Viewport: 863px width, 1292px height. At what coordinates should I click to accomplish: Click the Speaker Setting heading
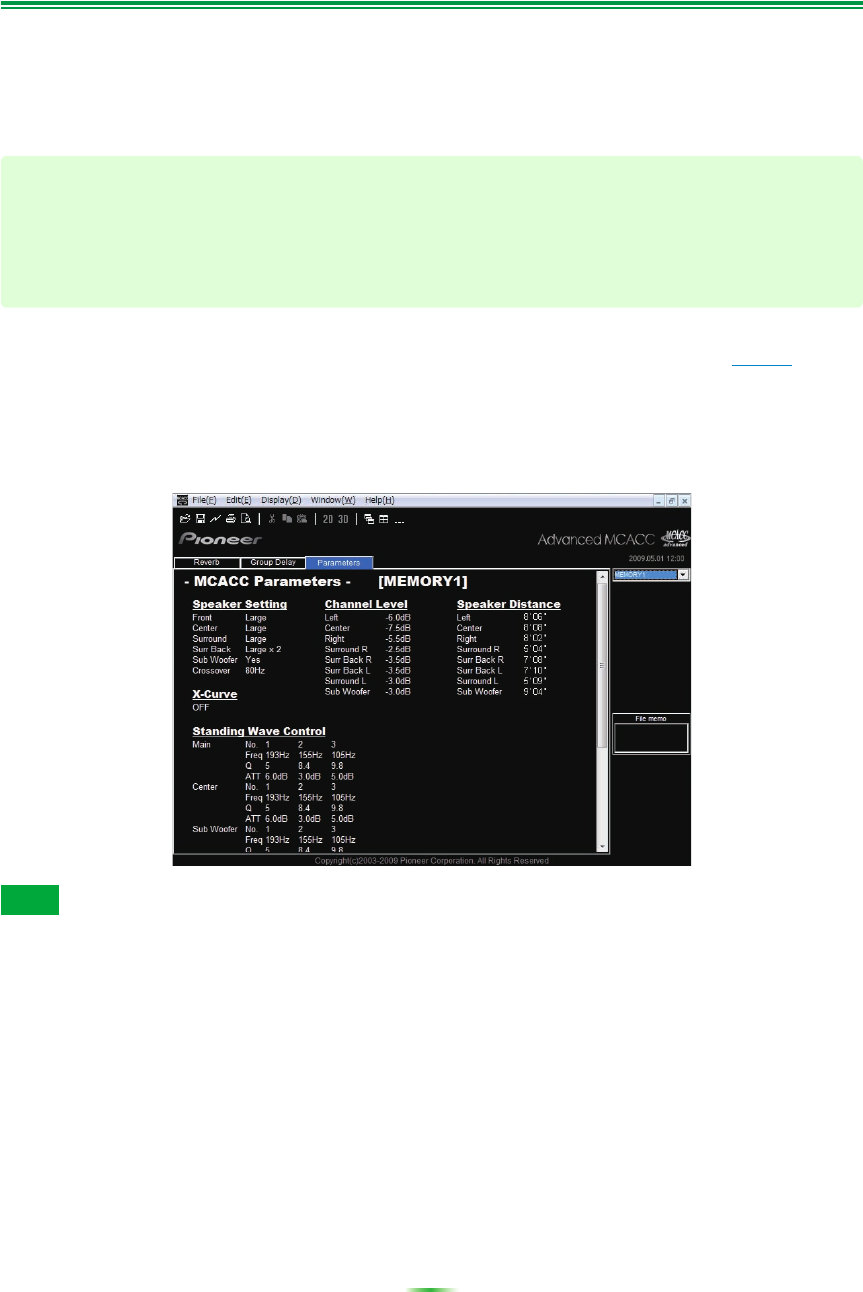(240, 604)
